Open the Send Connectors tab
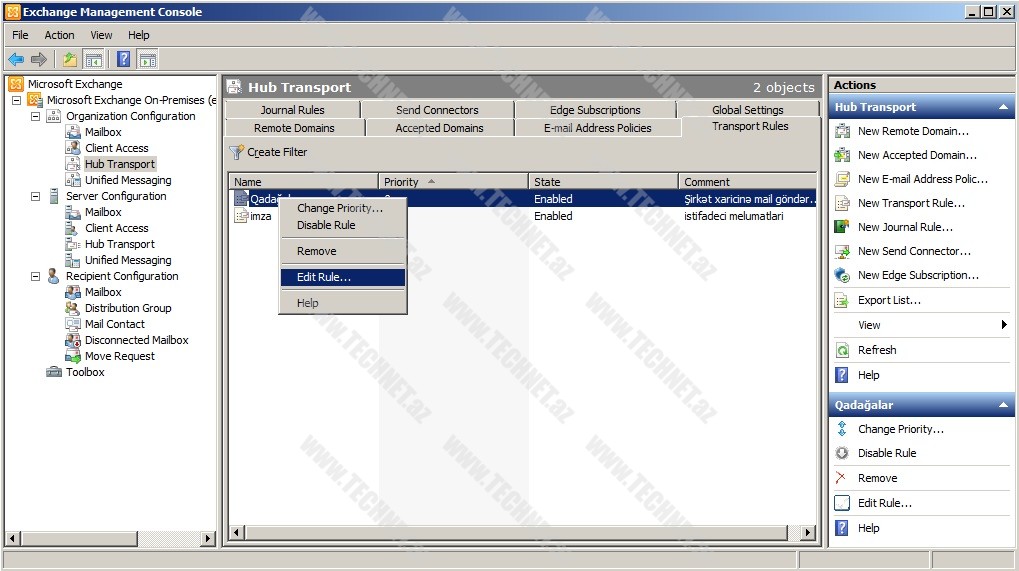This screenshot has height=571, width=1019. pyautogui.click(x=437, y=110)
